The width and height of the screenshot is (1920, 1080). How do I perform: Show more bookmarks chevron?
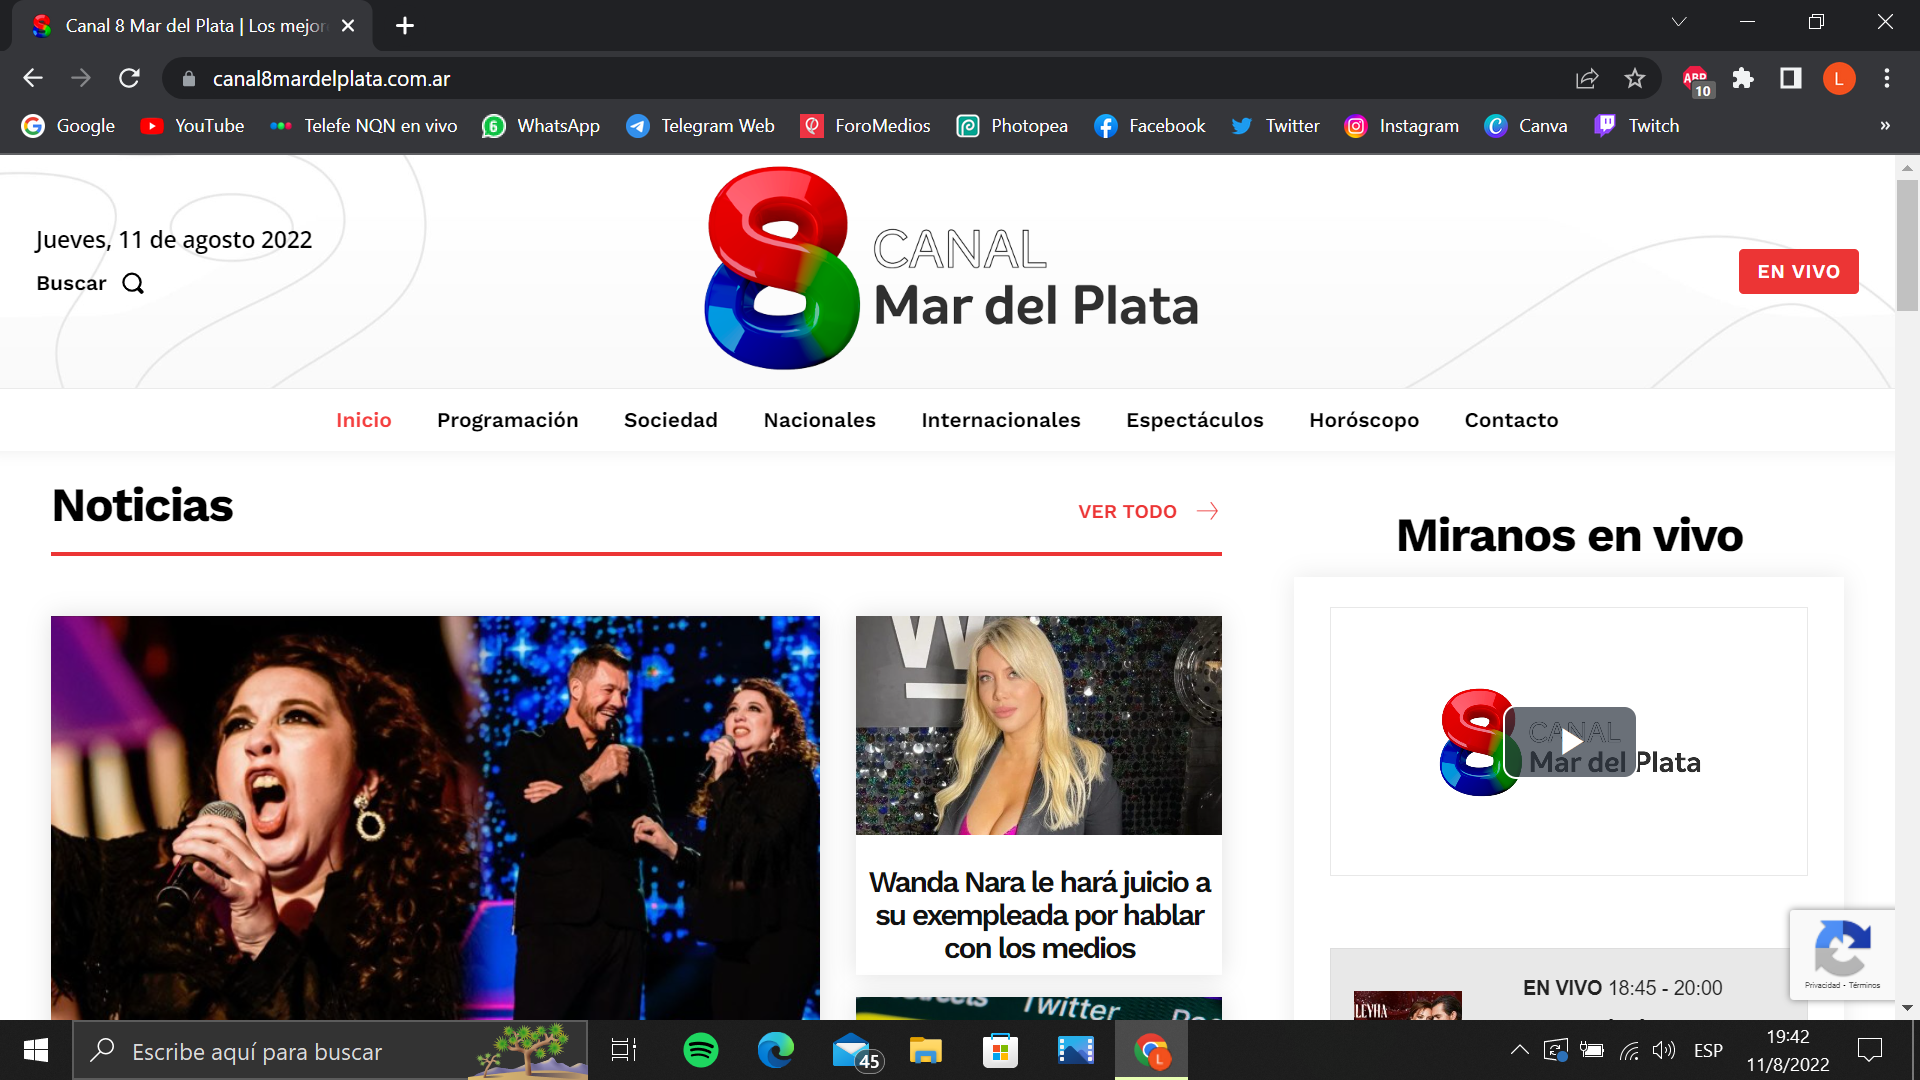click(1885, 126)
